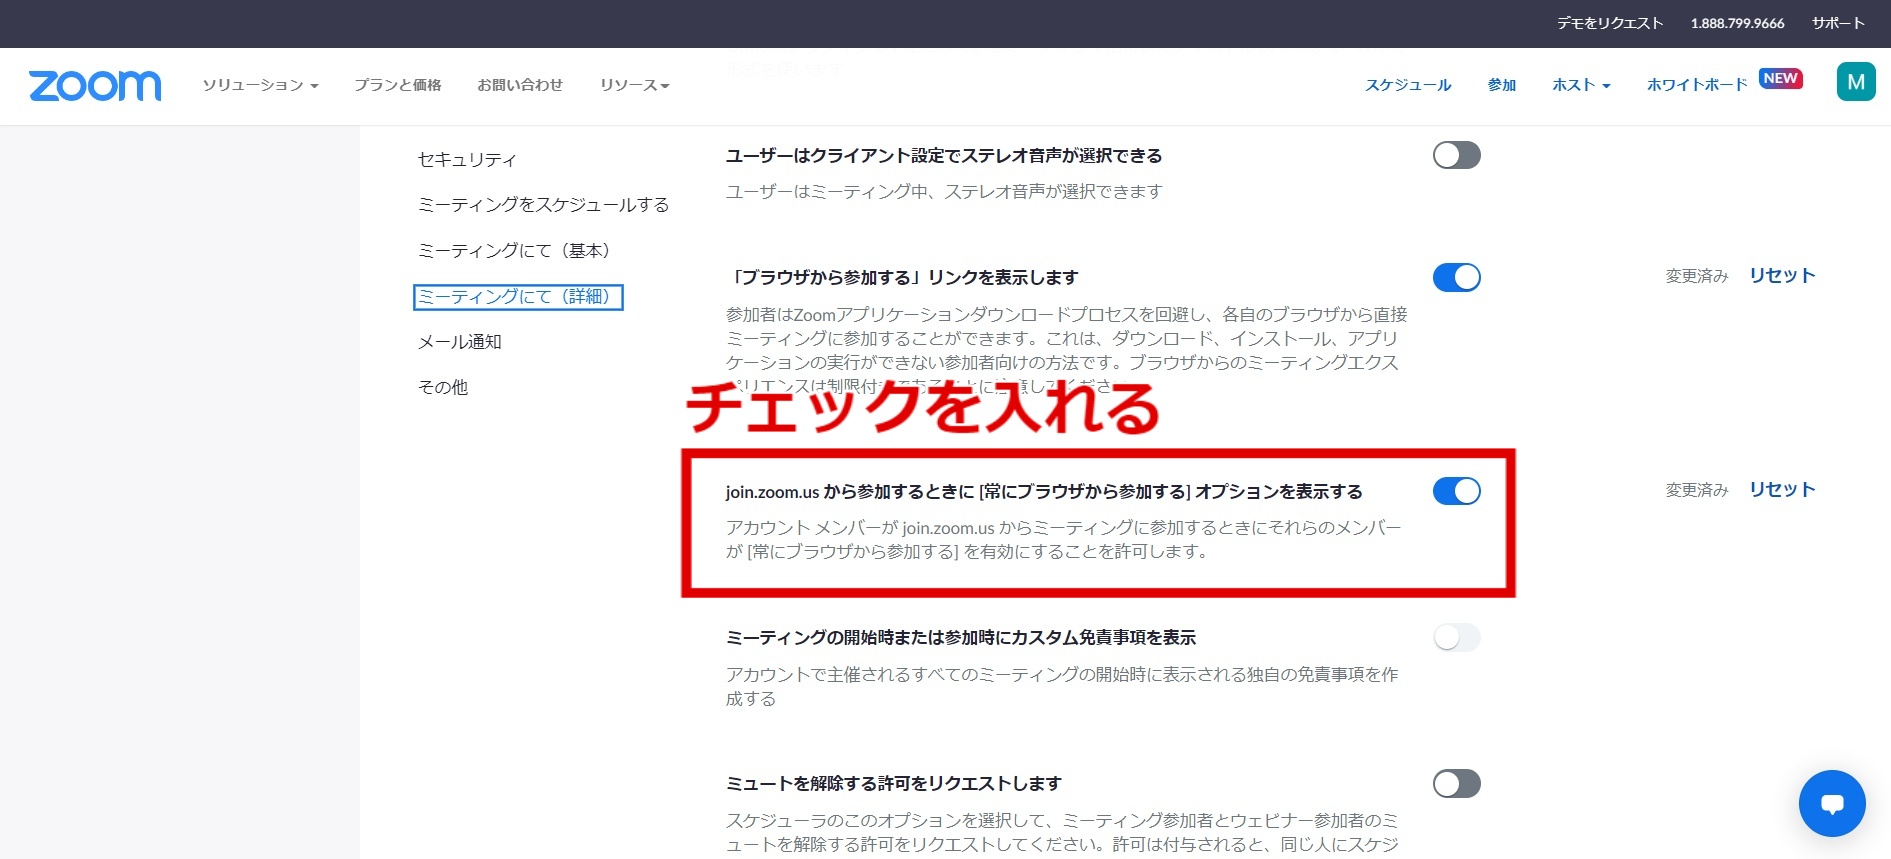Click 変更済み label beside ブラウザから参加する setting

click(x=1697, y=276)
